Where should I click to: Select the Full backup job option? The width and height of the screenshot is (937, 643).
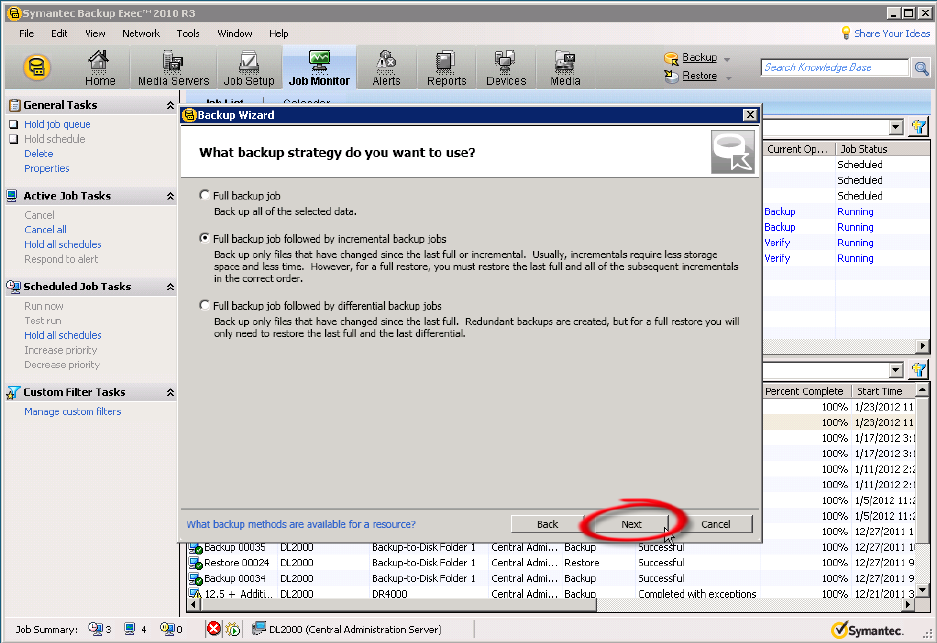tap(205, 195)
